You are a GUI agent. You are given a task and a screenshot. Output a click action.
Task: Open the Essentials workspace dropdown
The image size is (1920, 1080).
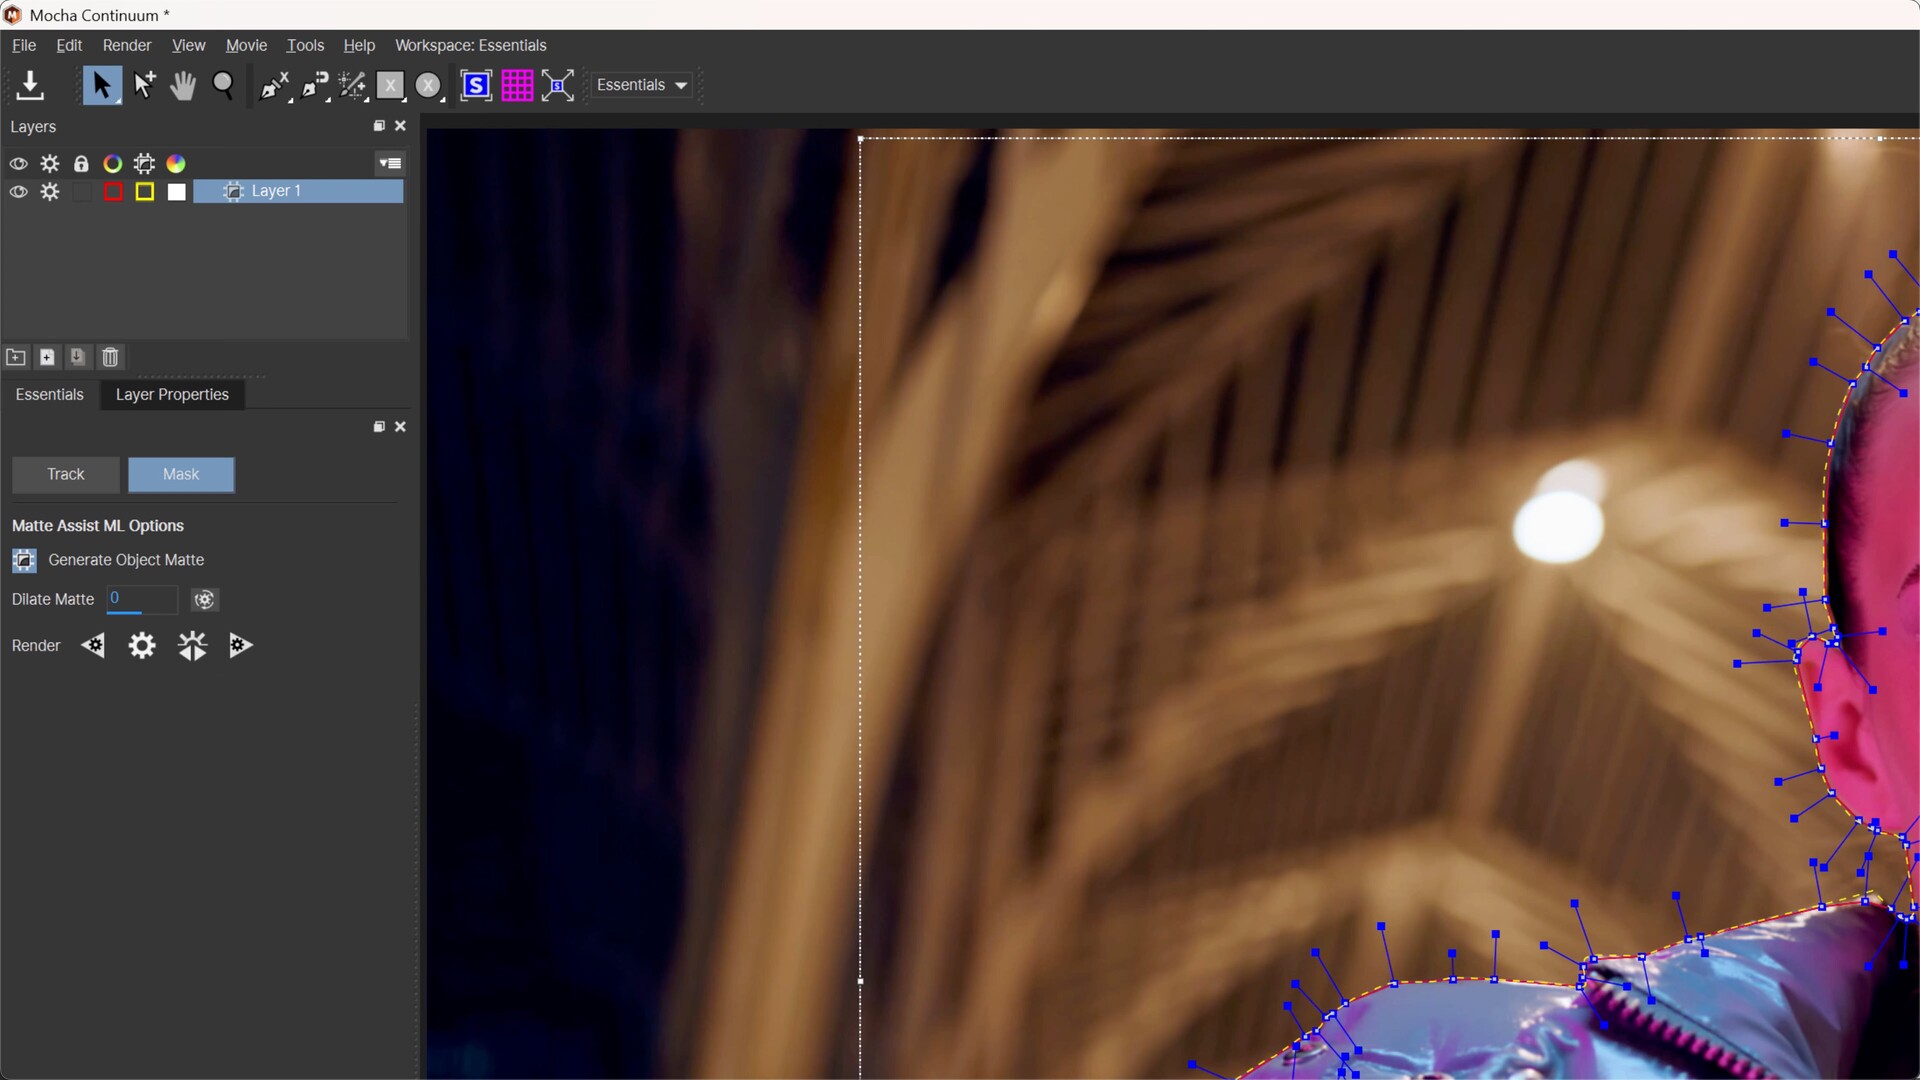(642, 85)
